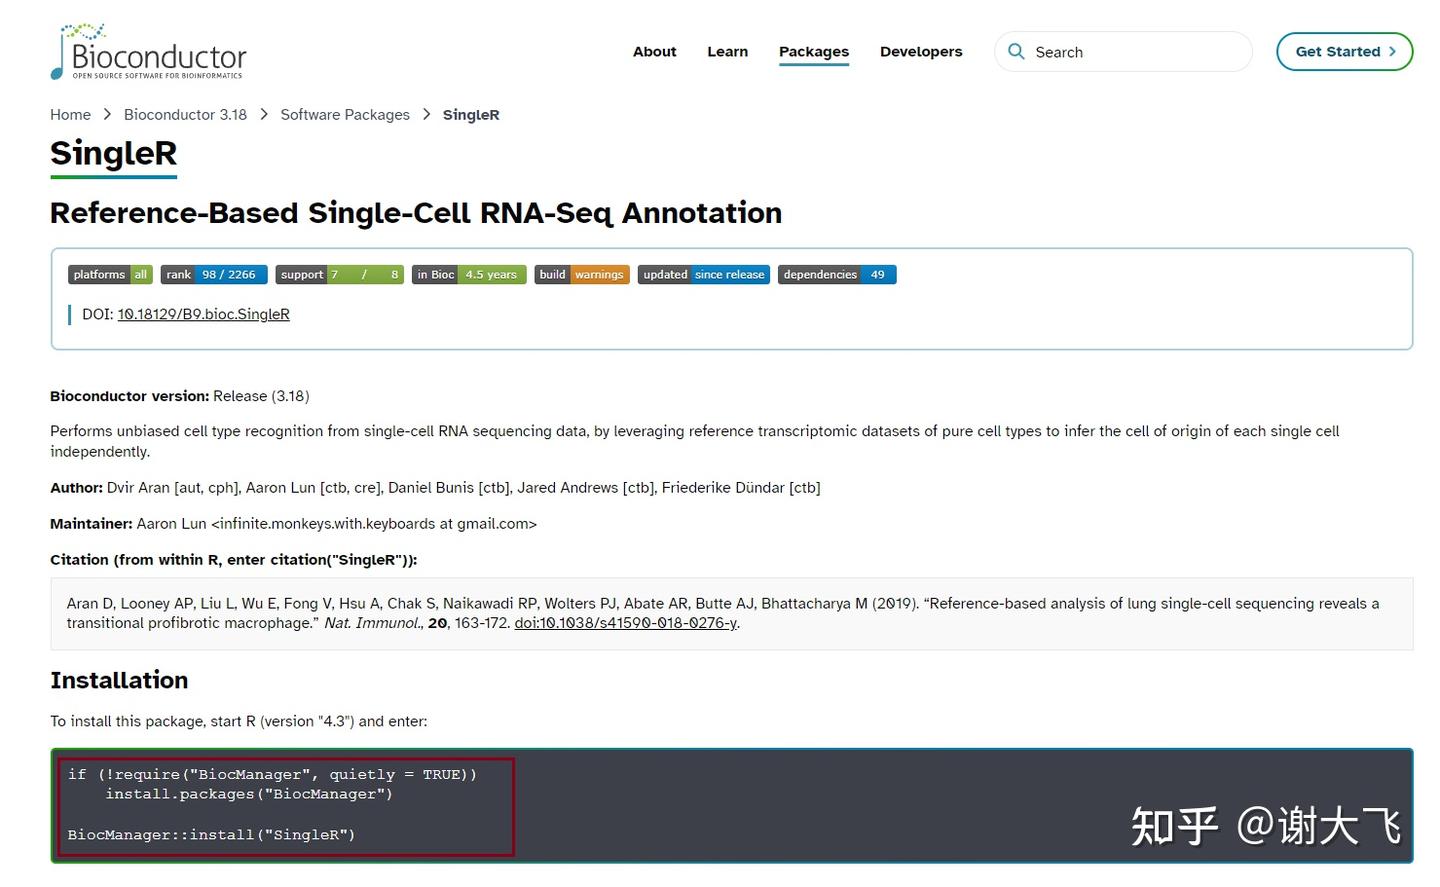Viewport: 1440px width, 887px height.
Task: Click the search magnifier icon
Action: 1017,51
